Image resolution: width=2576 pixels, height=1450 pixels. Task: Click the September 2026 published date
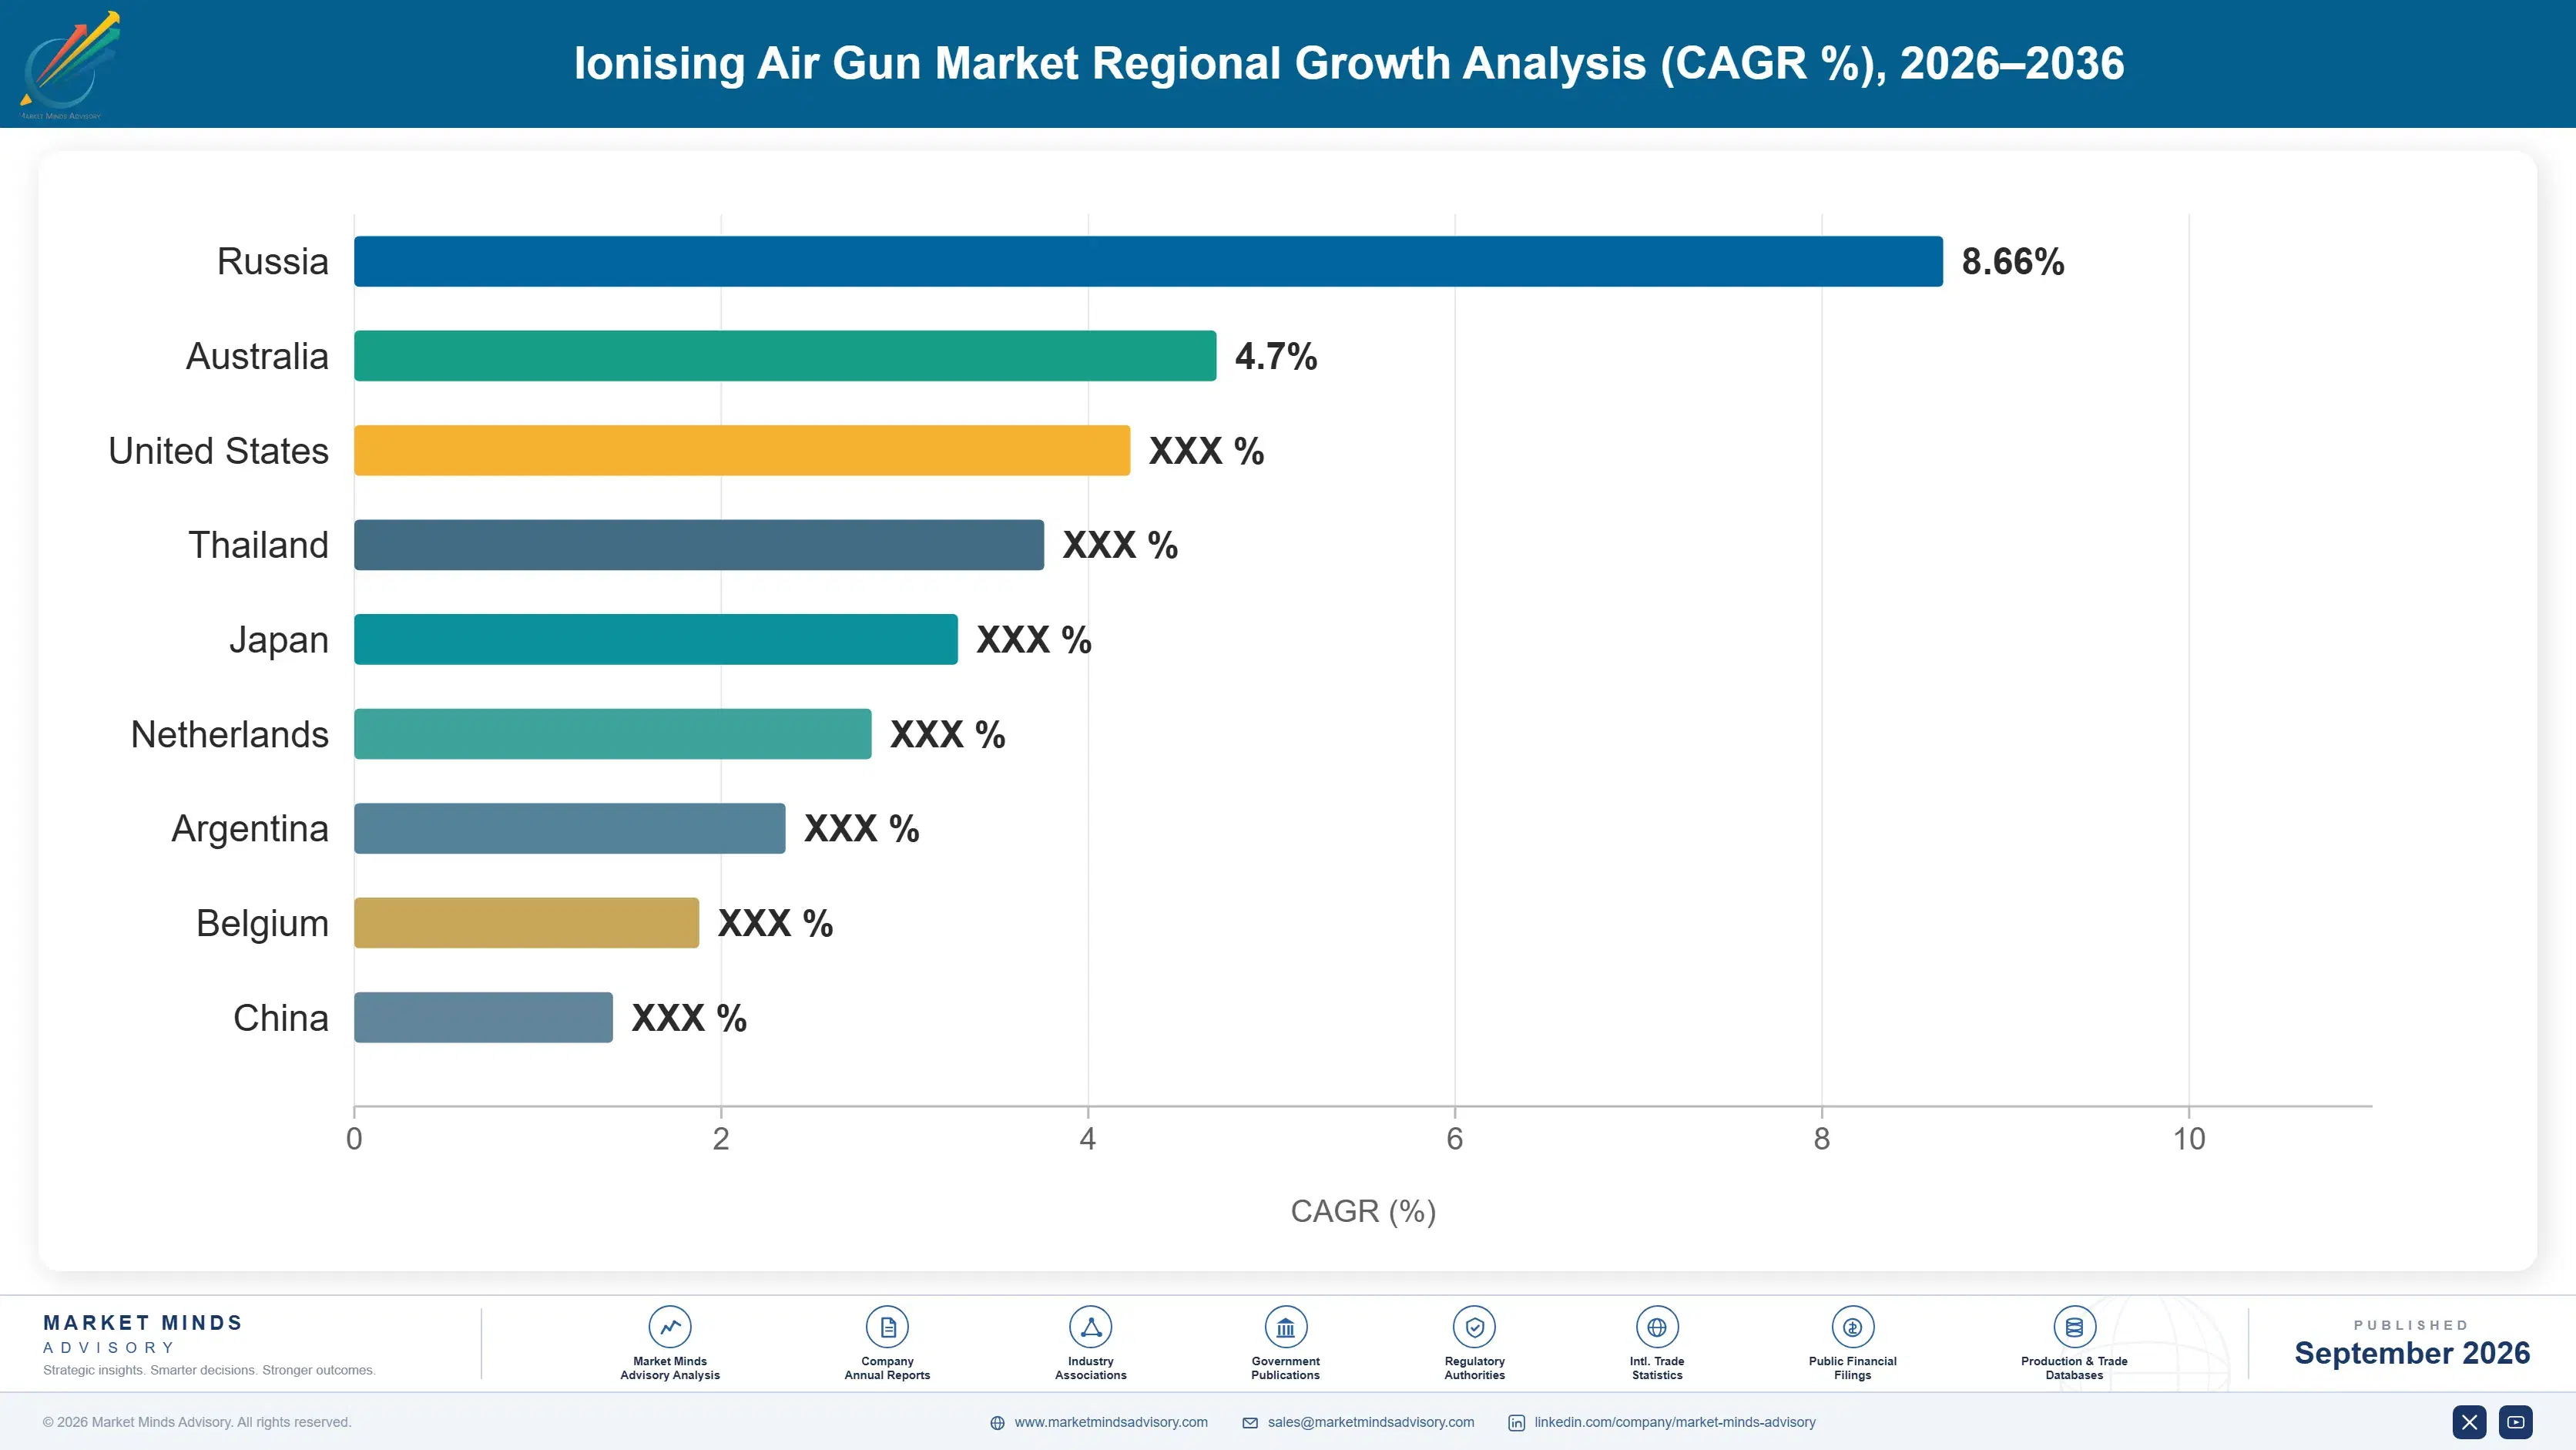(2412, 1353)
